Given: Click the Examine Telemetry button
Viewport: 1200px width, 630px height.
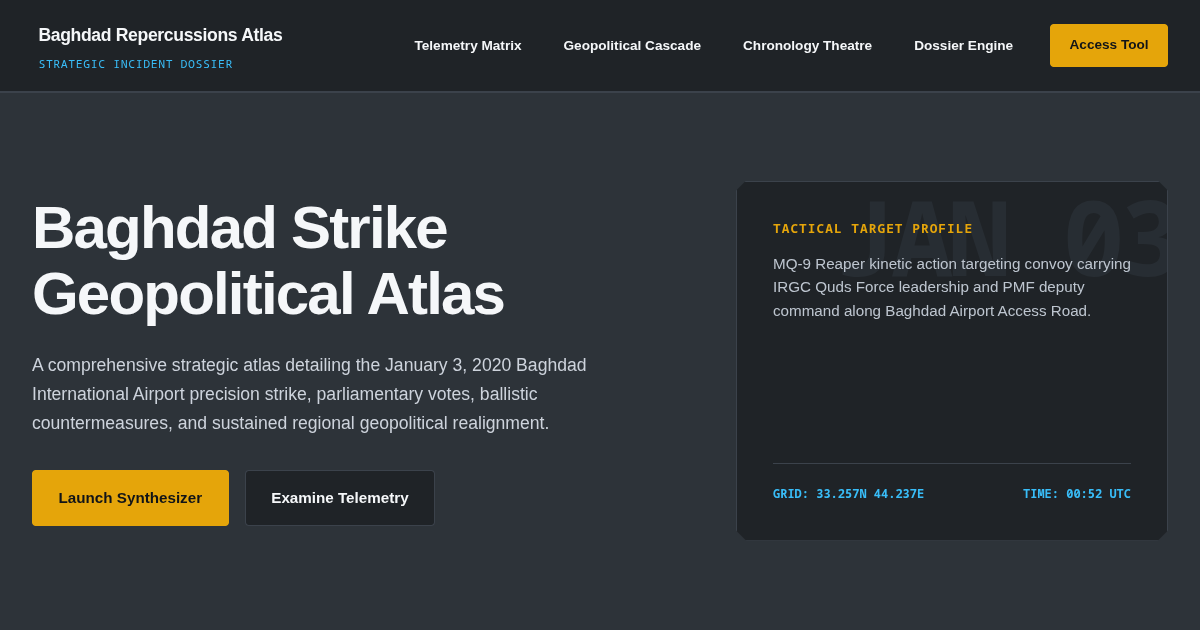Looking at the screenshot, I should pos(340,498).
